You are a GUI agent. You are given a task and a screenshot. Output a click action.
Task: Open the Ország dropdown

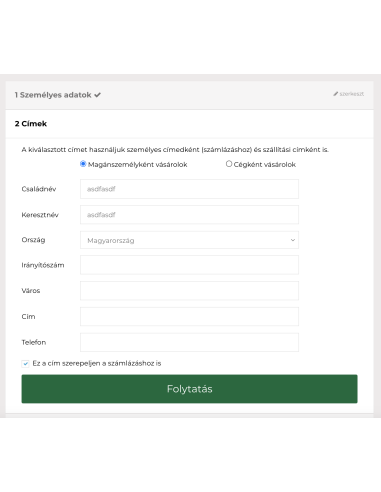coord(189,240)
